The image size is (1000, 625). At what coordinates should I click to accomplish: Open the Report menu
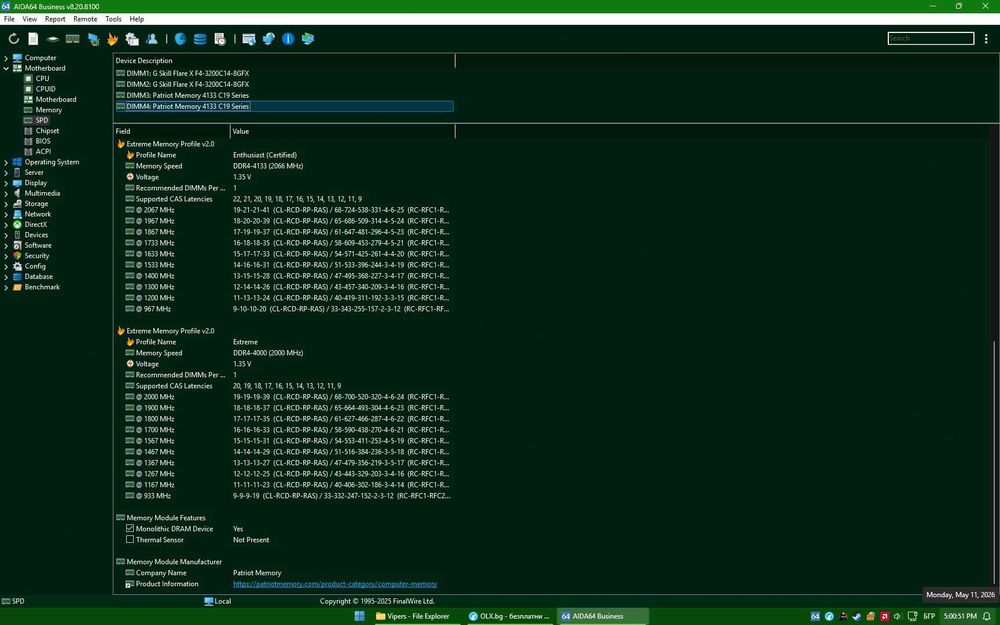(55, 19)
